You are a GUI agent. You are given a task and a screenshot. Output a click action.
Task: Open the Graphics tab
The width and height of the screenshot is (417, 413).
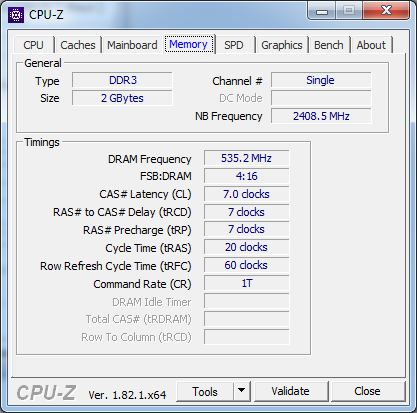pos(282,45)
